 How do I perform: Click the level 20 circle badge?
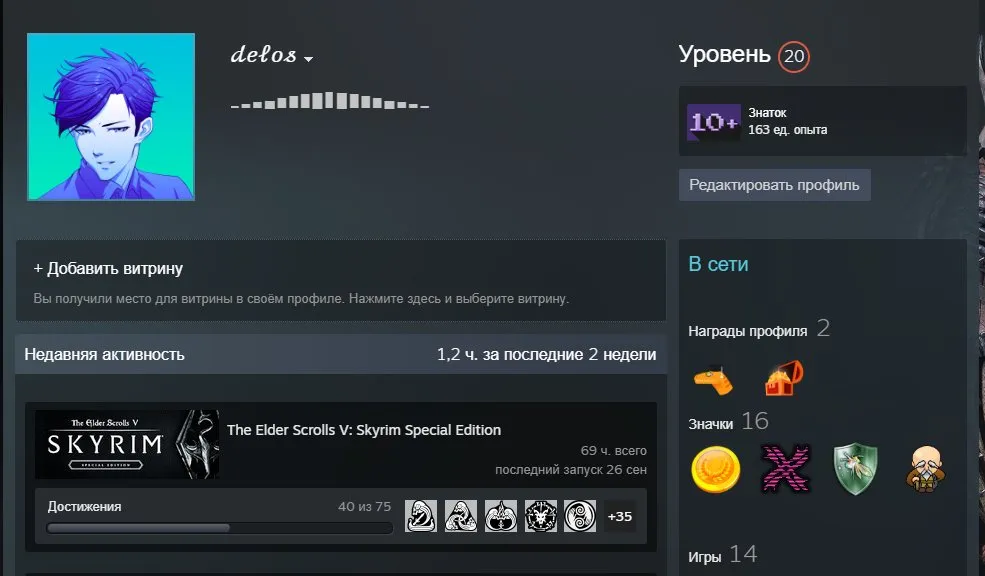point(794,57)
